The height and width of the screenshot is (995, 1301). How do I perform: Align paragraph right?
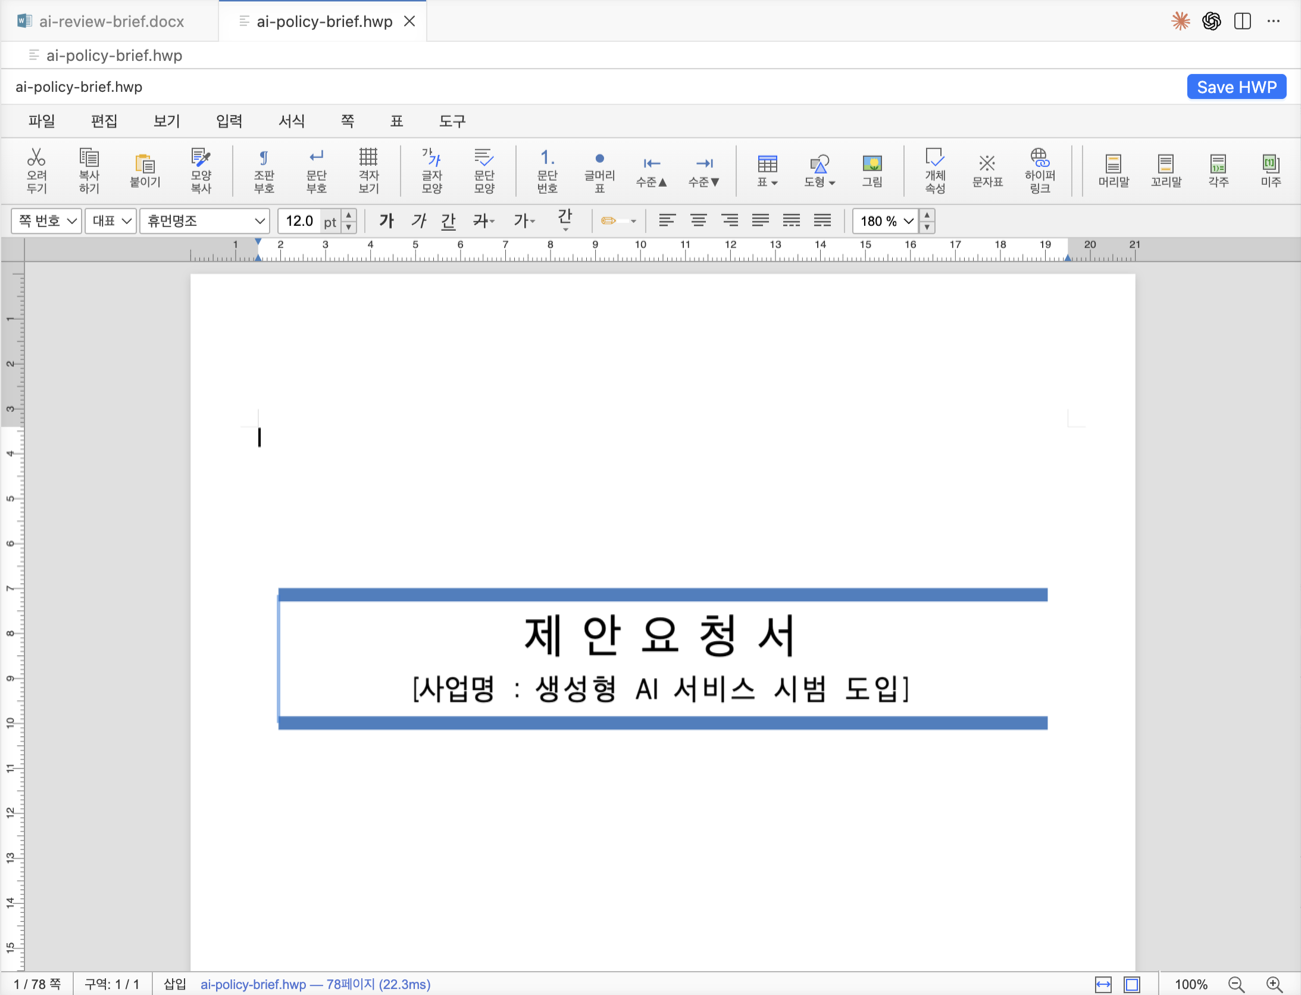point(729,221)
